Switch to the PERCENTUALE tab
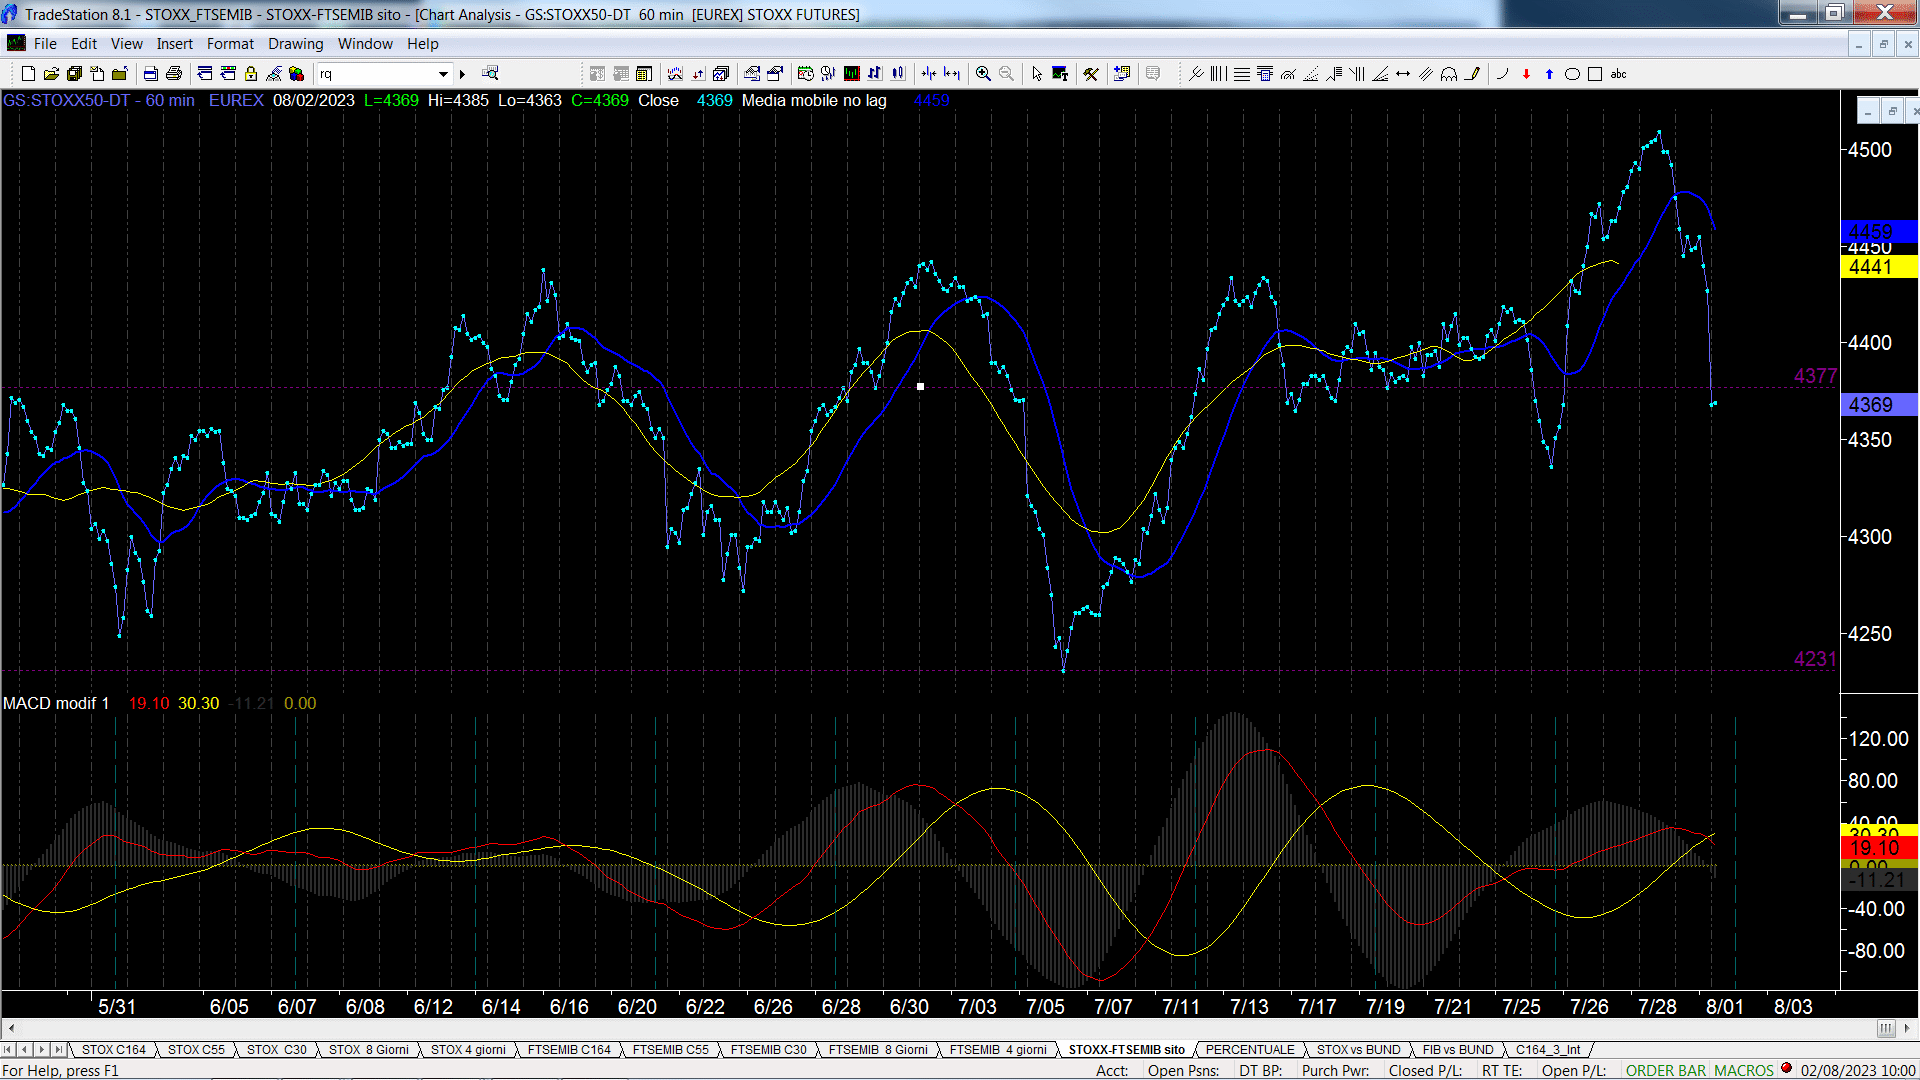This screenshot has height=1080, width=1920. [1250, 1049]
